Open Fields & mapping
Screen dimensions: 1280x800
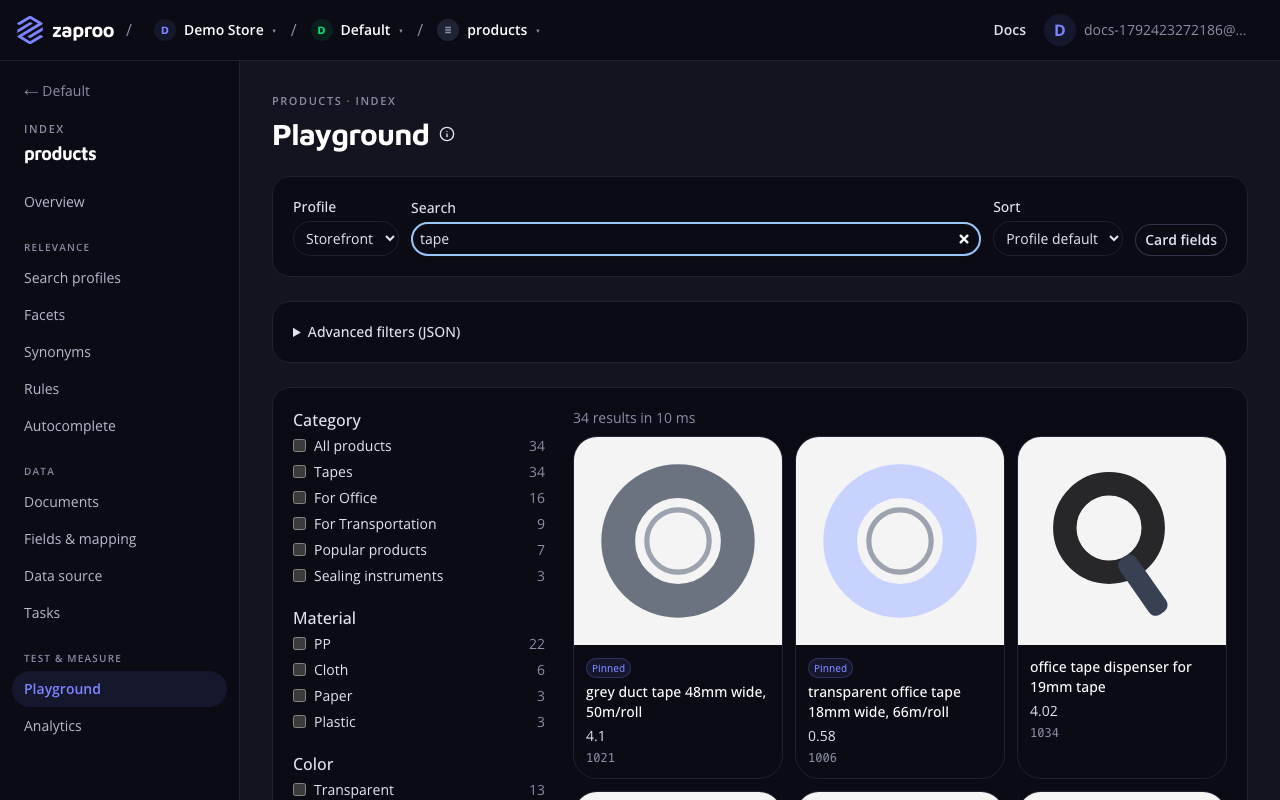click(80, 539)
